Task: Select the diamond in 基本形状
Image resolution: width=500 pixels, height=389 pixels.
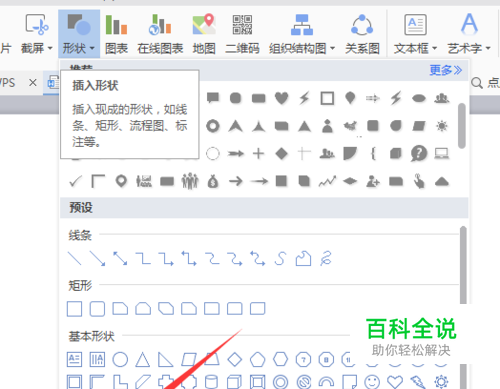Action: 235,360
